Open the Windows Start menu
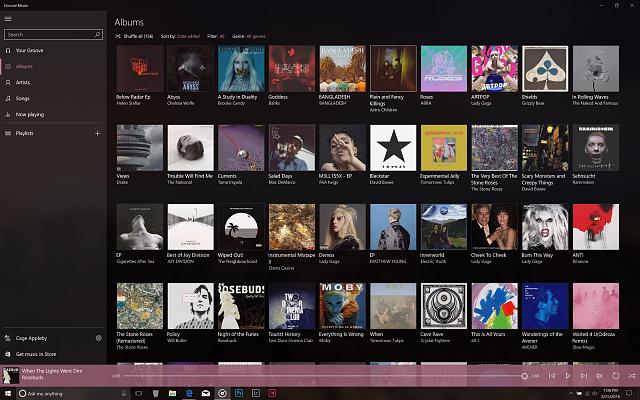The height and width of the screenshot is (400, 640). [x=8, y=393]
